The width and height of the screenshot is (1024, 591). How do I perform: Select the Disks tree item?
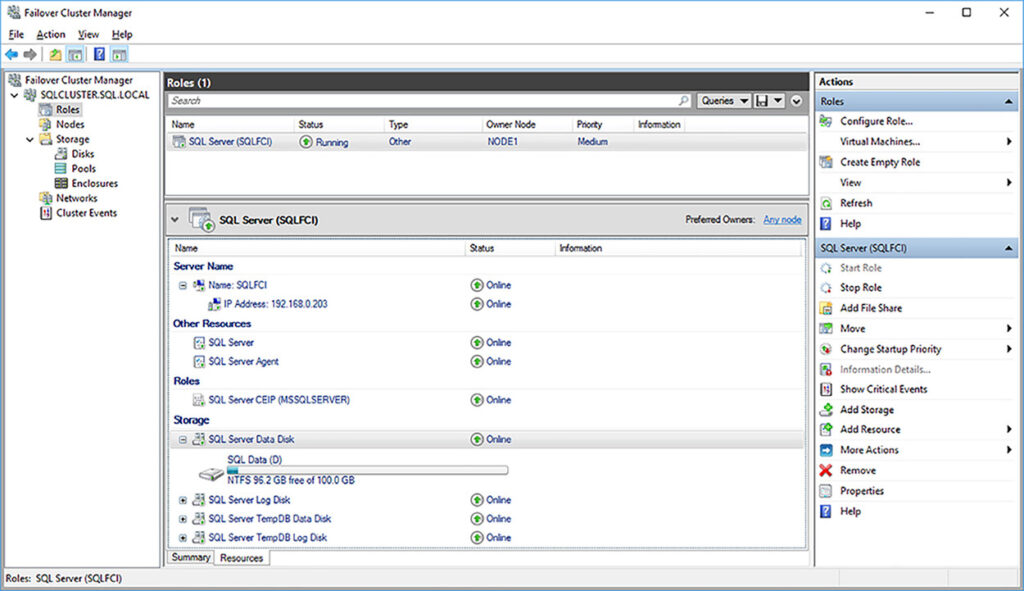click(x=82, y=154)
